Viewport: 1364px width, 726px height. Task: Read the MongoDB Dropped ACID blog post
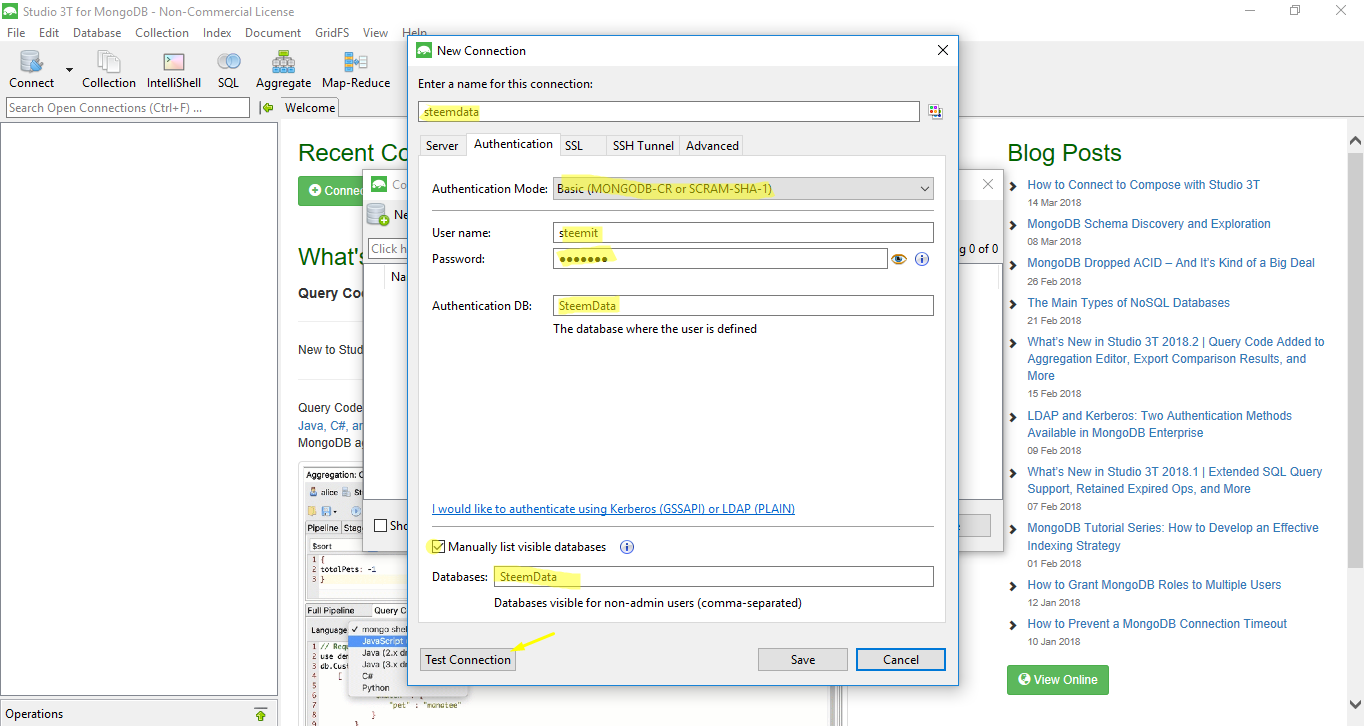click(1171, 263)
